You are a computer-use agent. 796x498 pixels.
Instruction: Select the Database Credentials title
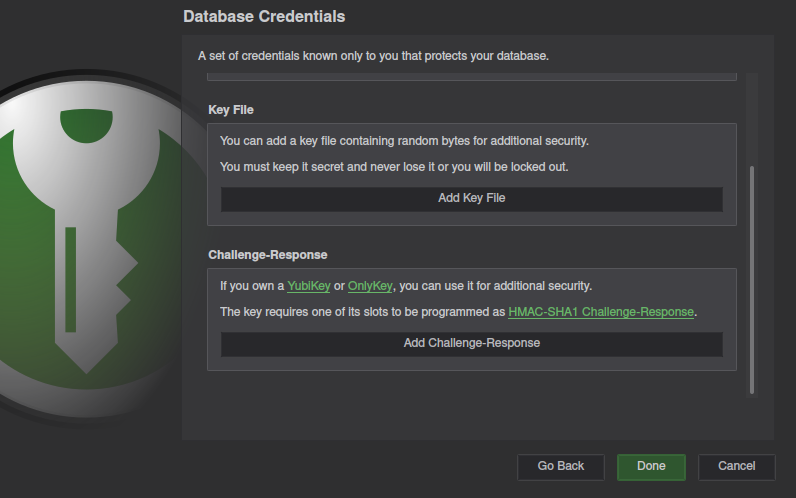coord(264,17)
